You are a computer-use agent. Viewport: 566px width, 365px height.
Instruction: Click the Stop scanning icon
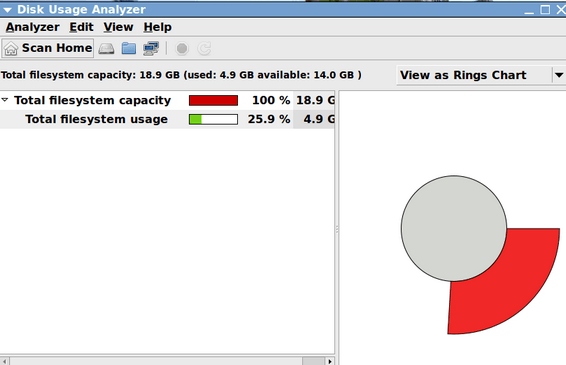(x=182, y=48)
